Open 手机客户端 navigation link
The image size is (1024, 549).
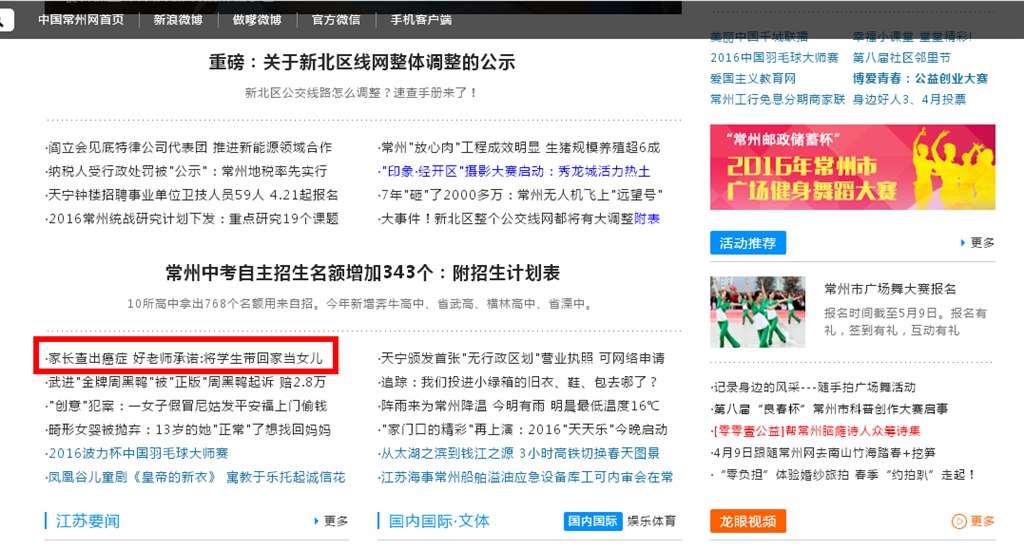421,20
